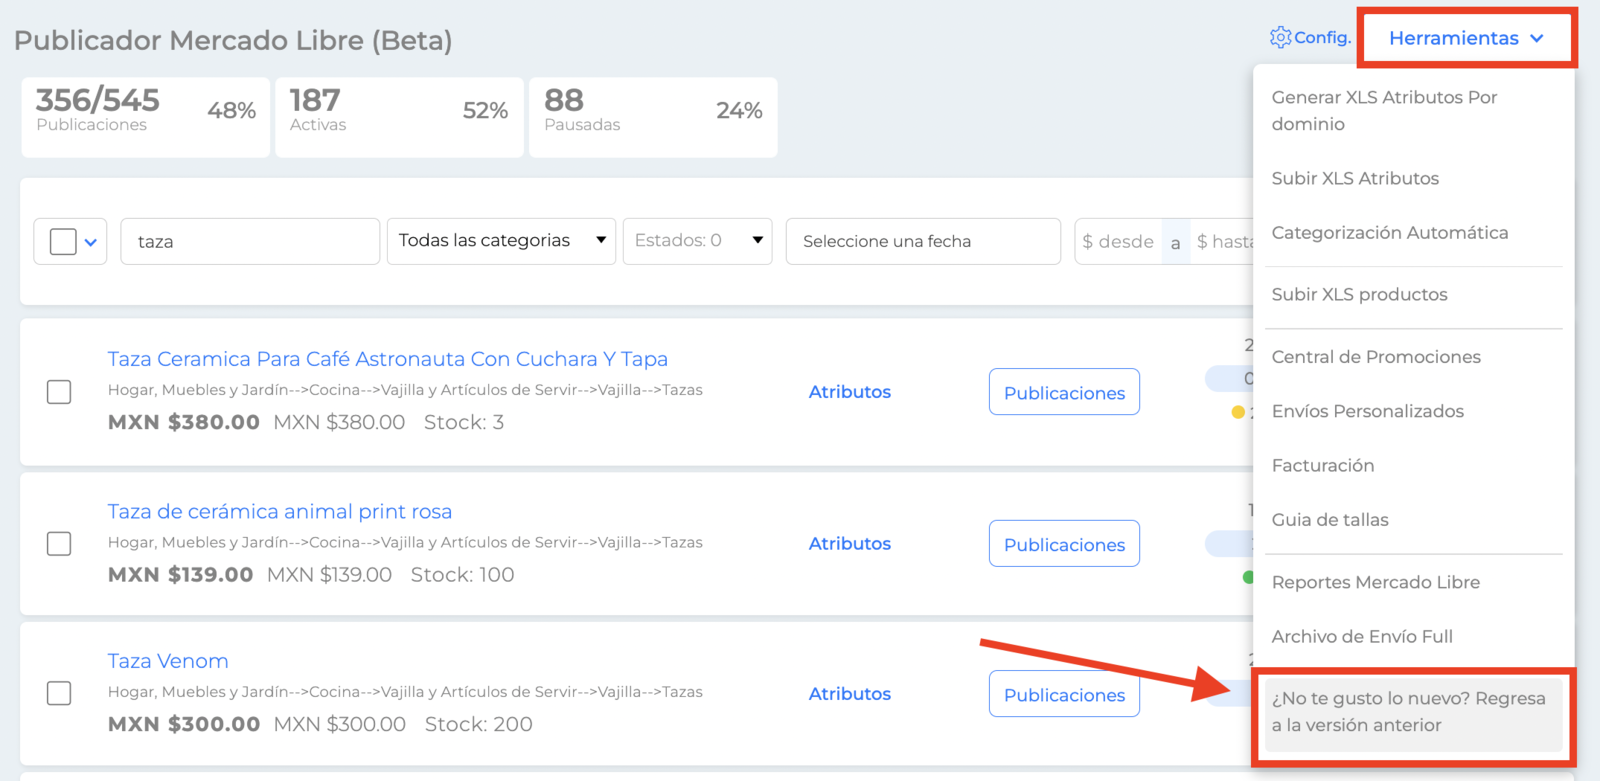Open the Herramientas menu
Image resolution: width=1600 pixels, height=781 pixels.
pyautogui.click(x=1466, y=38)
